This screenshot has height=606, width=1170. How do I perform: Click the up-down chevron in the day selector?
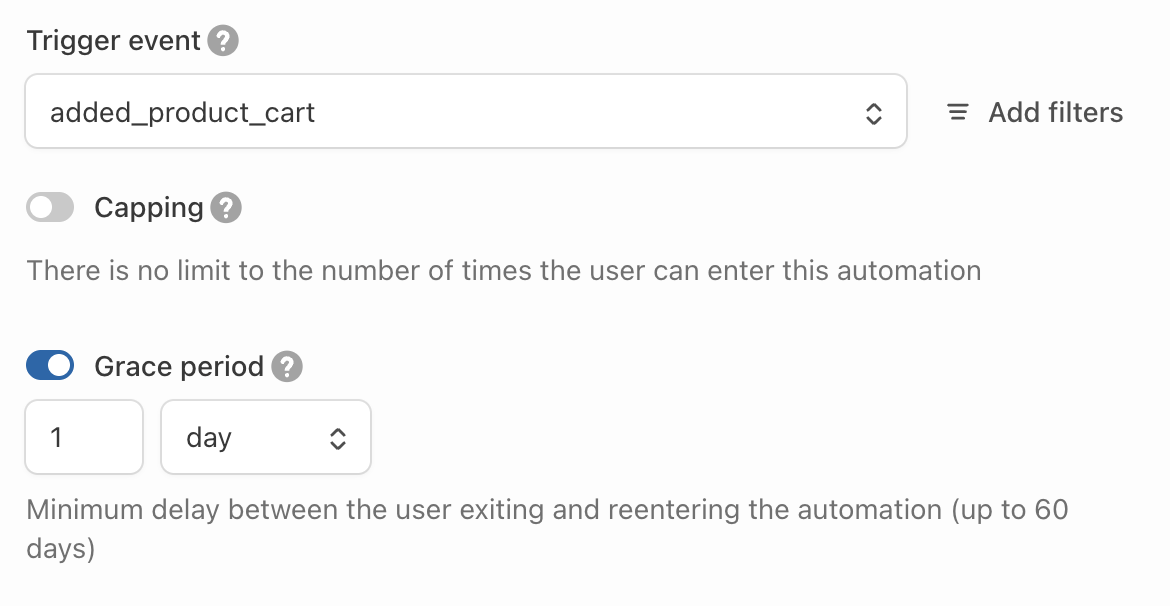pos(338,438)
